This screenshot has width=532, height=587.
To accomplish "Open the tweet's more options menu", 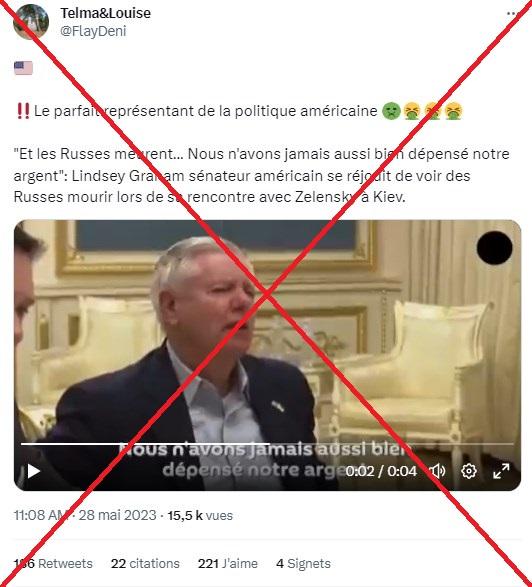I will (511, 13).
